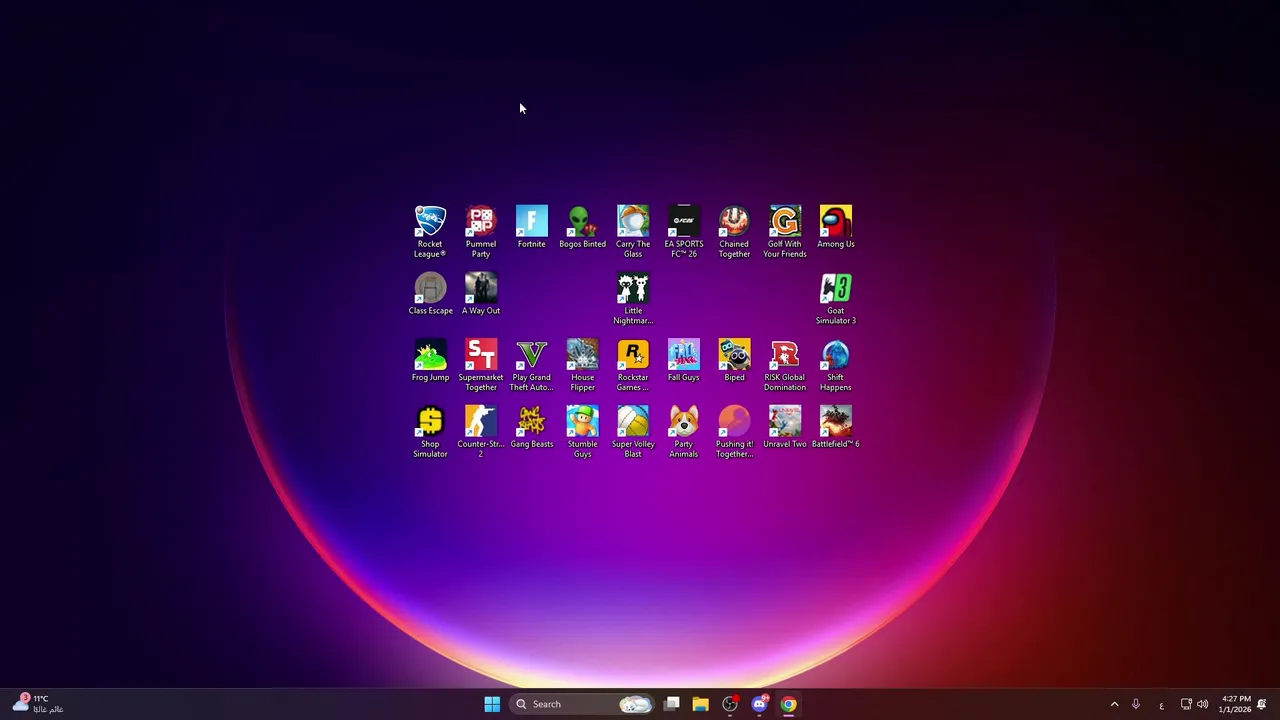
Task: Select the Counter-Strike 2 shortcut
Action: coord(481,433)
